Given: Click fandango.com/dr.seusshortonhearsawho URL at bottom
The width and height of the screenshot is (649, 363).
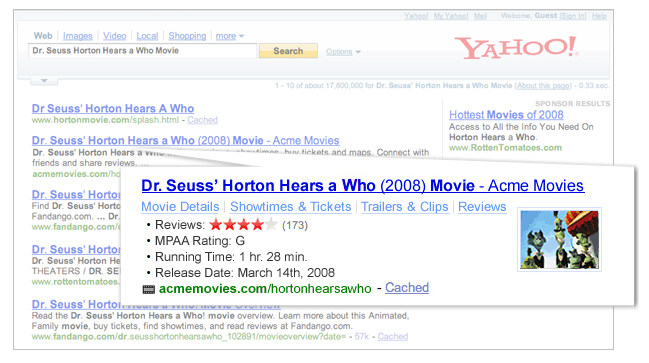Looking at the screenshot, I should [x=188, y=337].
